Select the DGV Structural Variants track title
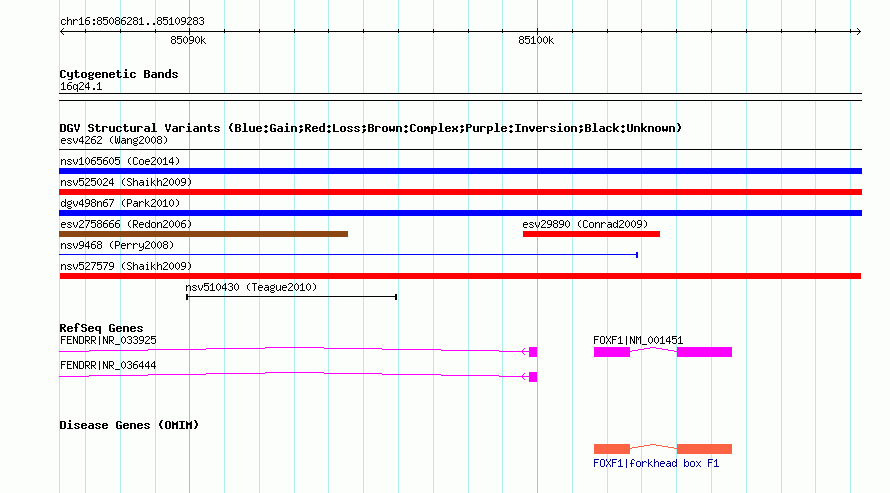 pos(370,128)
